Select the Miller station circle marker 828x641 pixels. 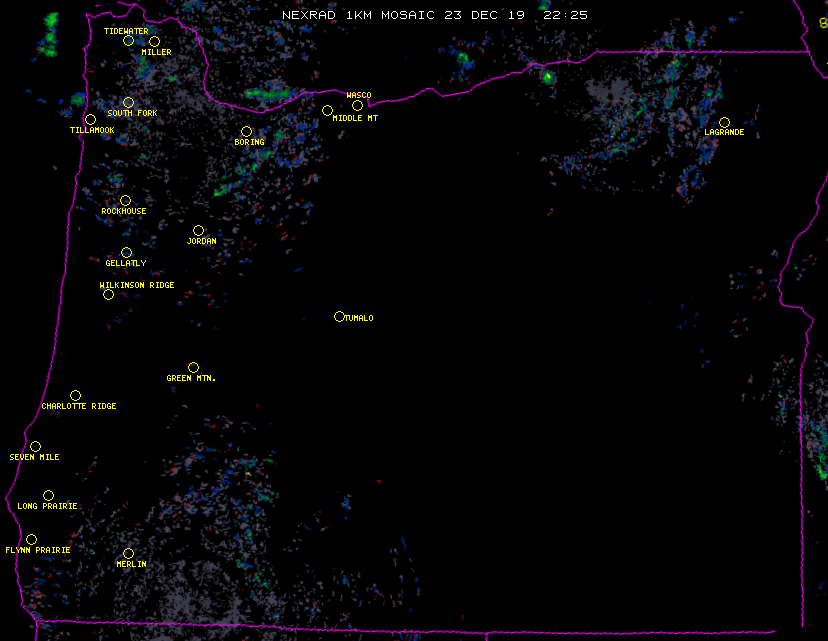pos(154,42)
